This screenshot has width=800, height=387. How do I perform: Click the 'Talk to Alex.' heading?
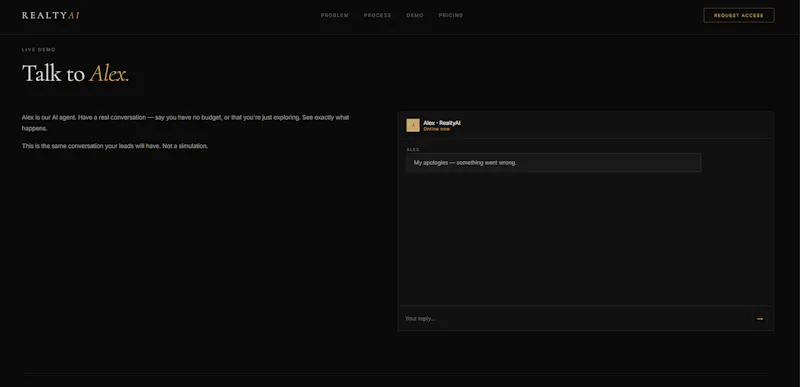pos(76,73)
